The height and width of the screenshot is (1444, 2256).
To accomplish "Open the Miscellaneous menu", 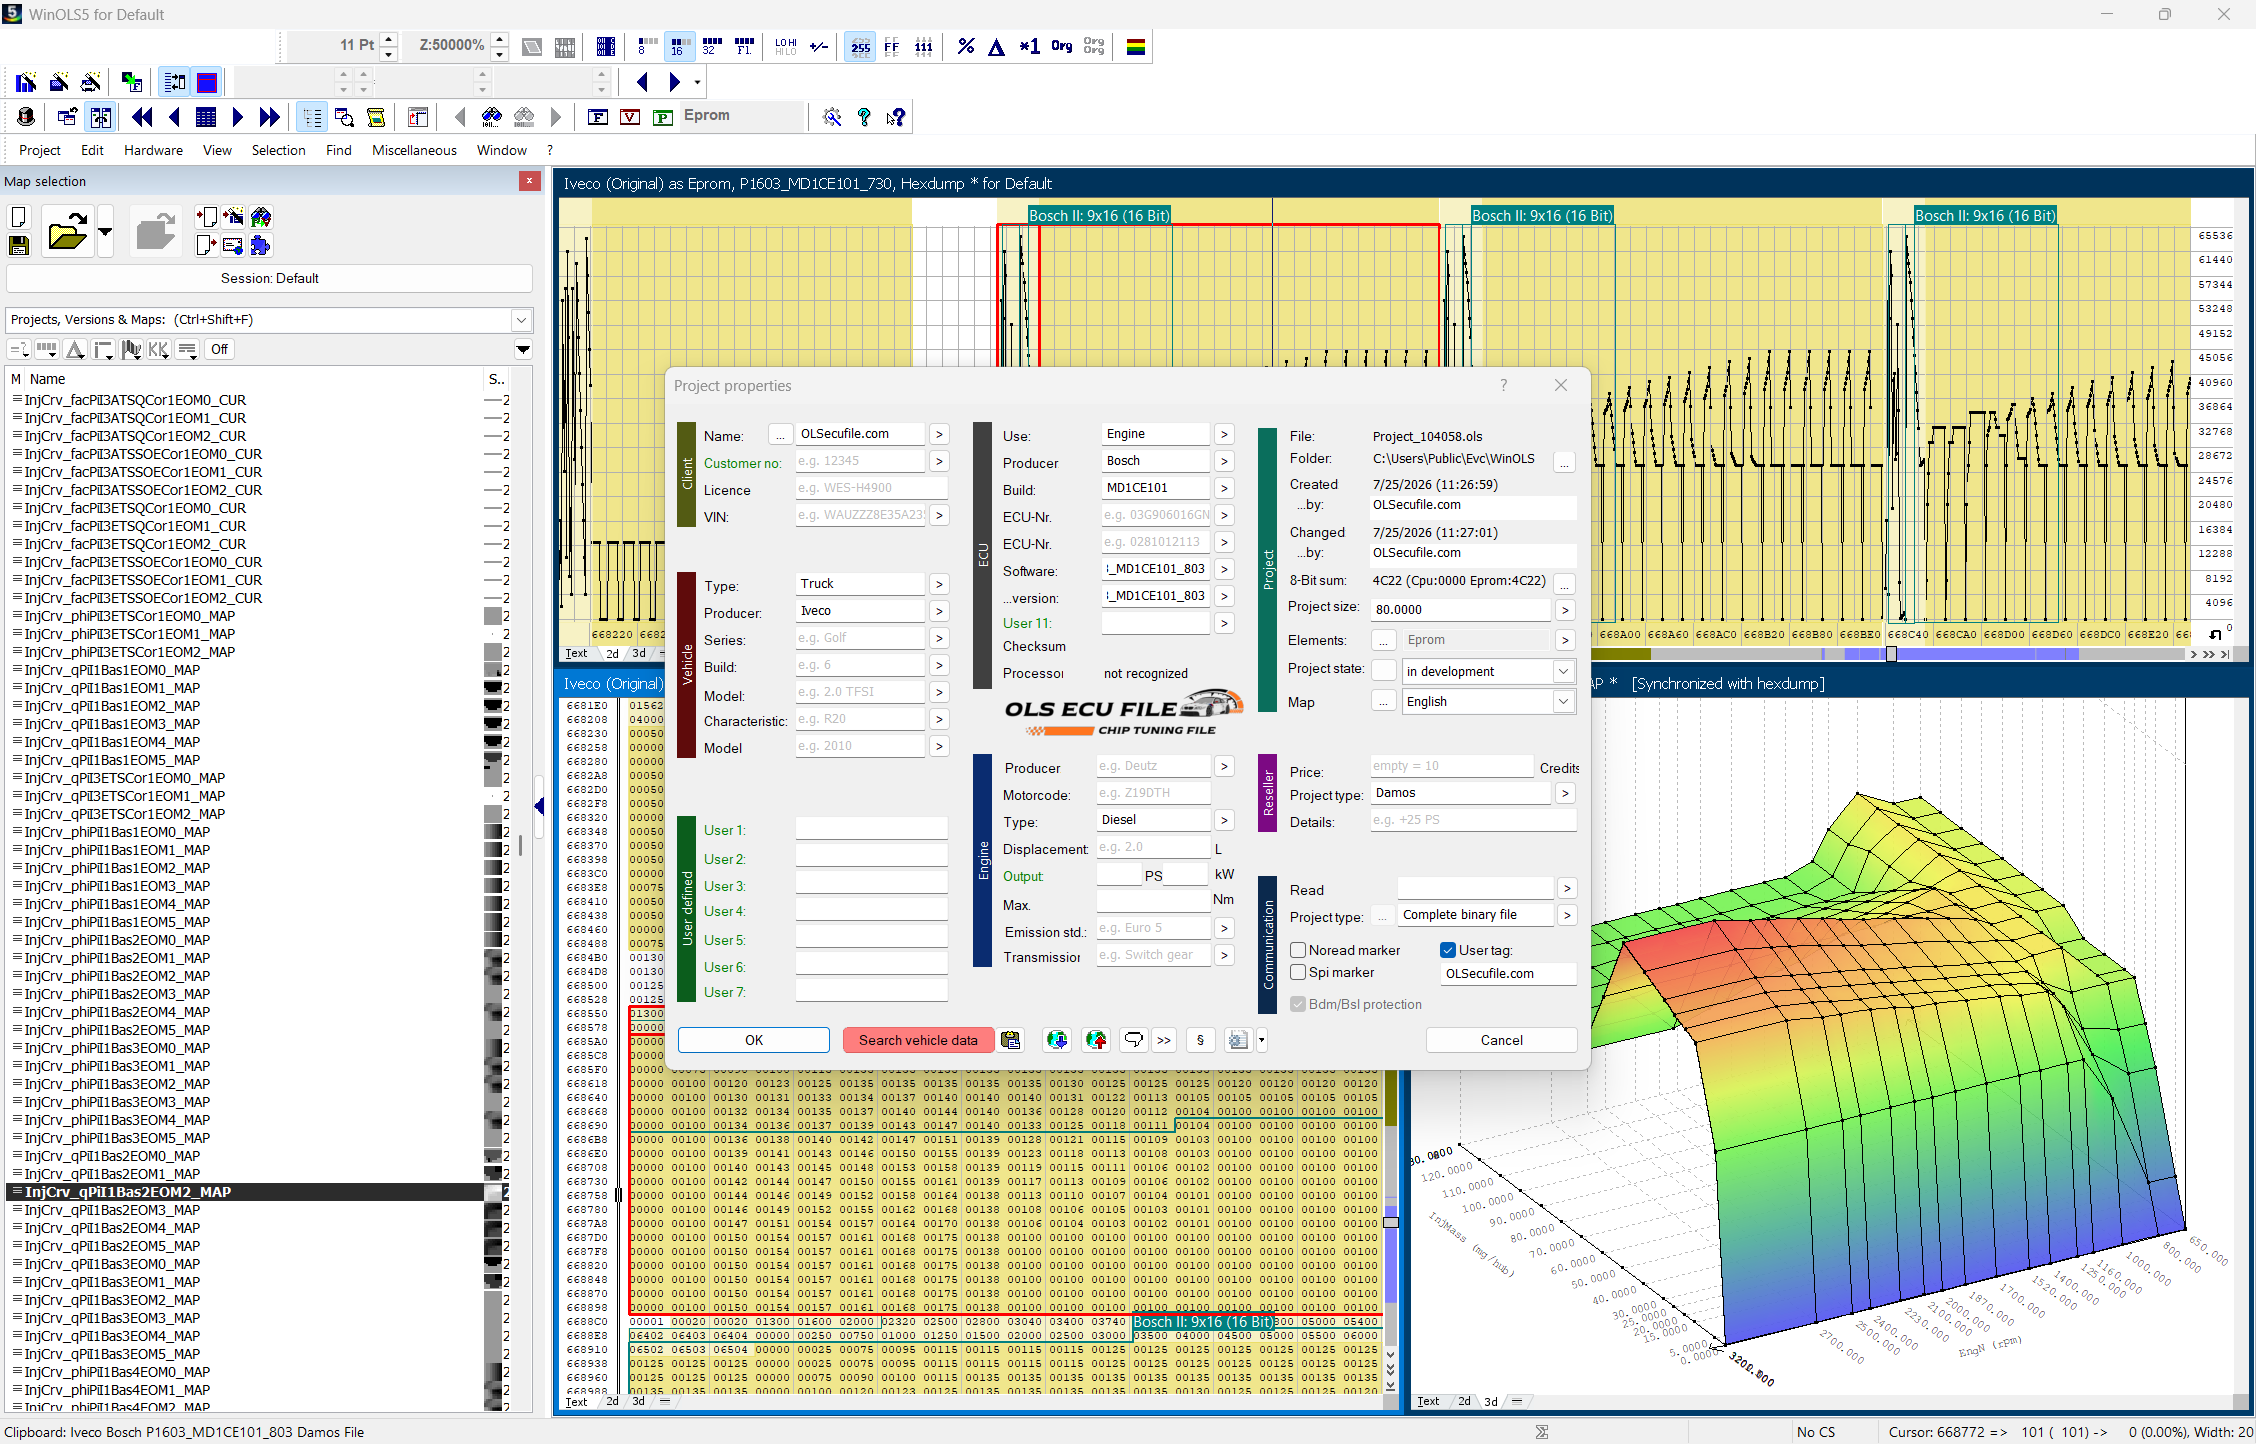I will tap(414, 150).
